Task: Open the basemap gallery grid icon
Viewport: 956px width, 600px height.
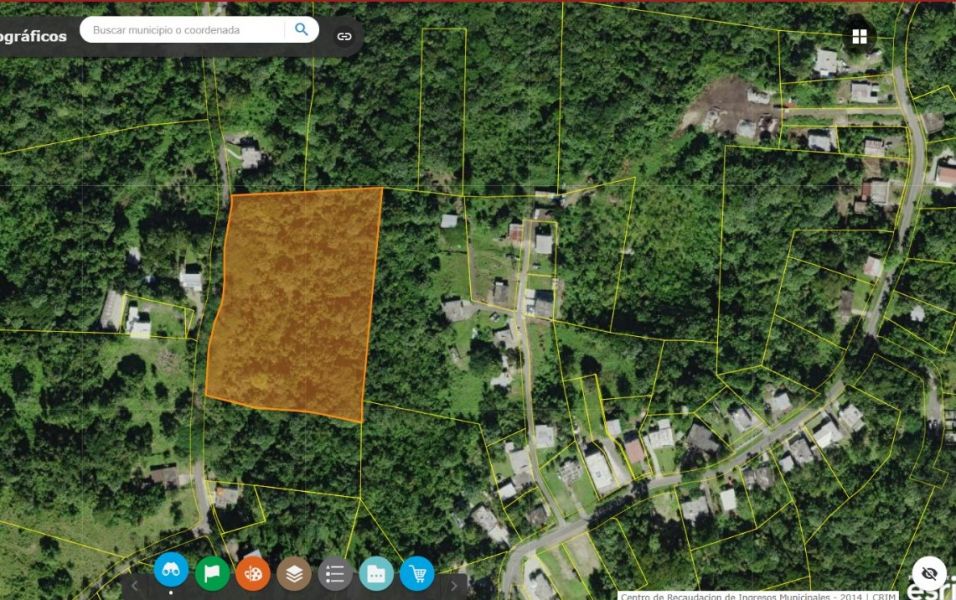Action: 859,37
